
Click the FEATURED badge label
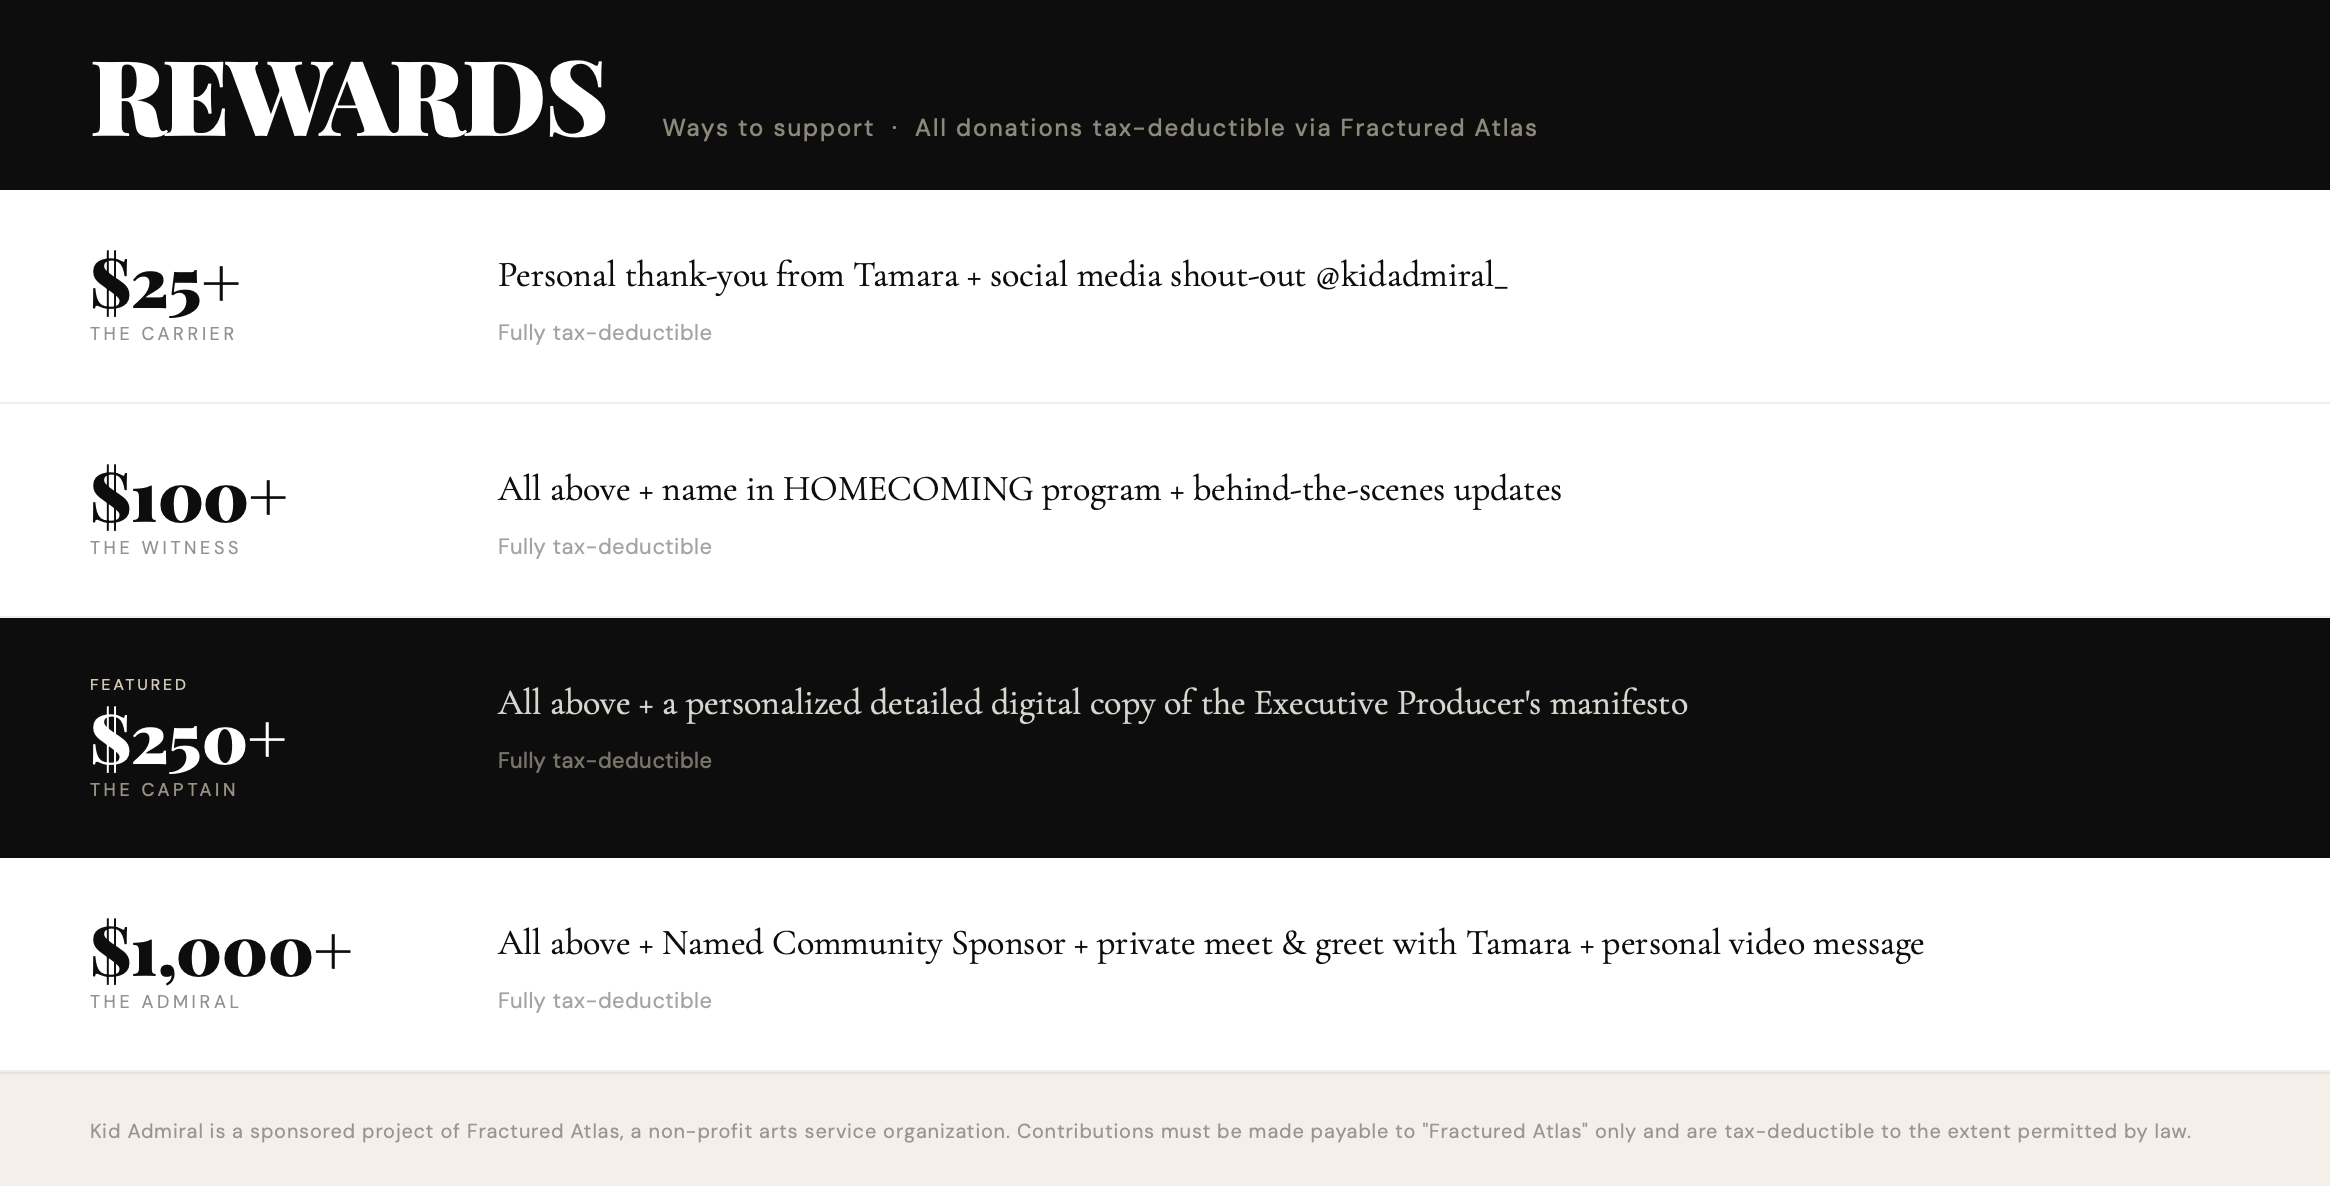coord(139,685)
